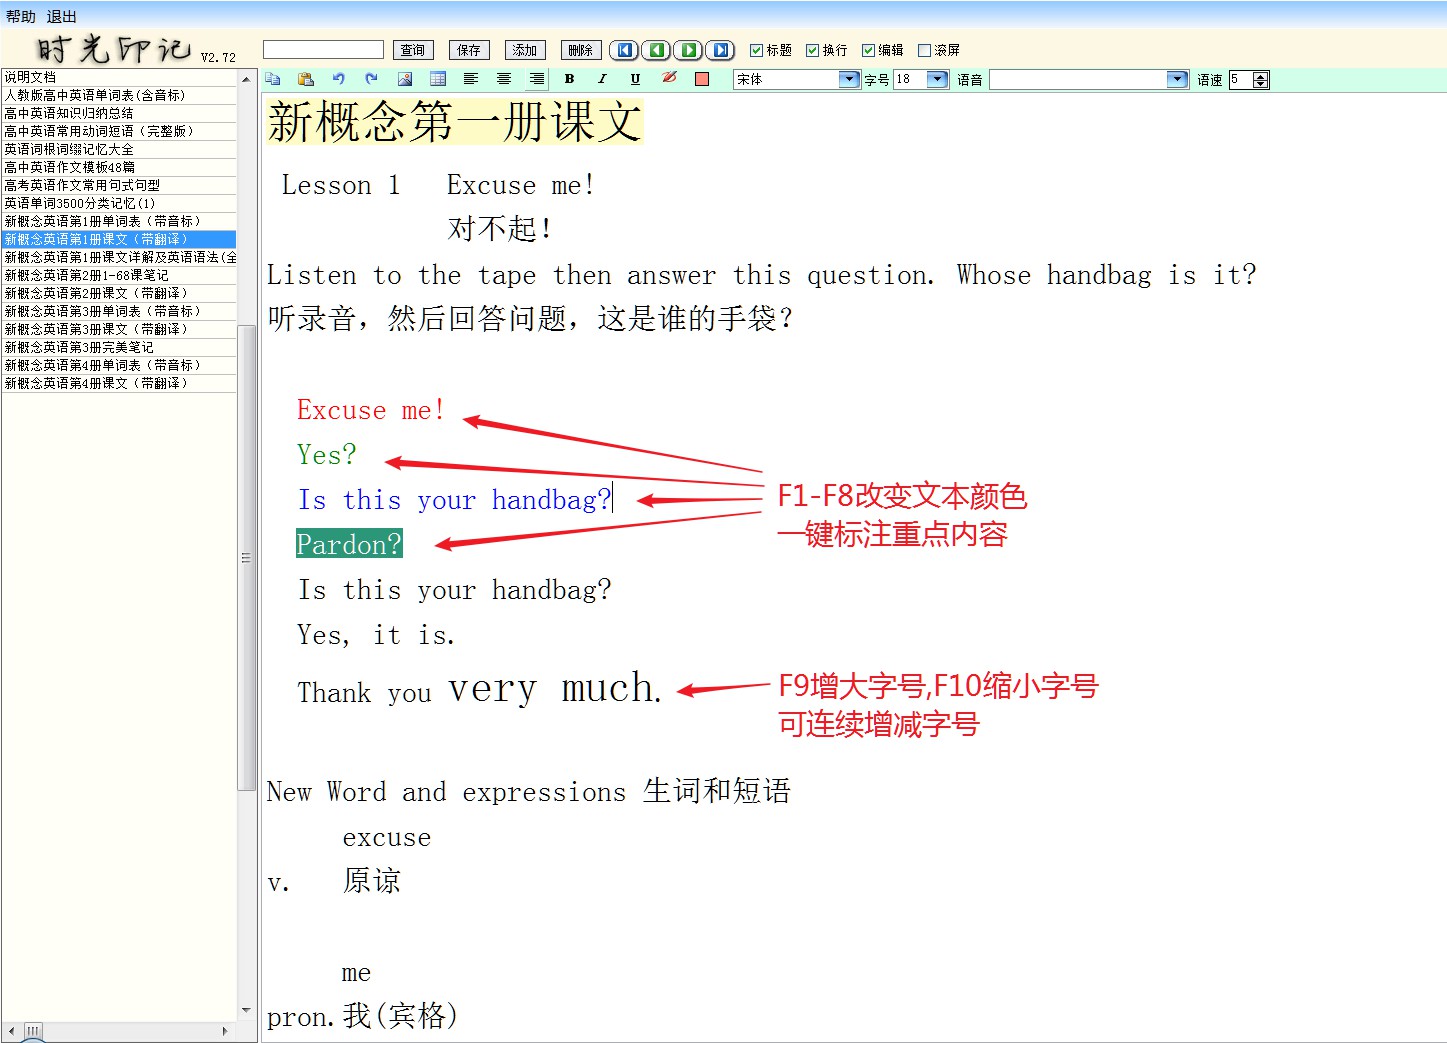The height and width of the screenshot is (1043, 1447).
Task: Select 新概念英语第2册1-68课笔记
Action: pyautogui.click(x=119, y=275)
